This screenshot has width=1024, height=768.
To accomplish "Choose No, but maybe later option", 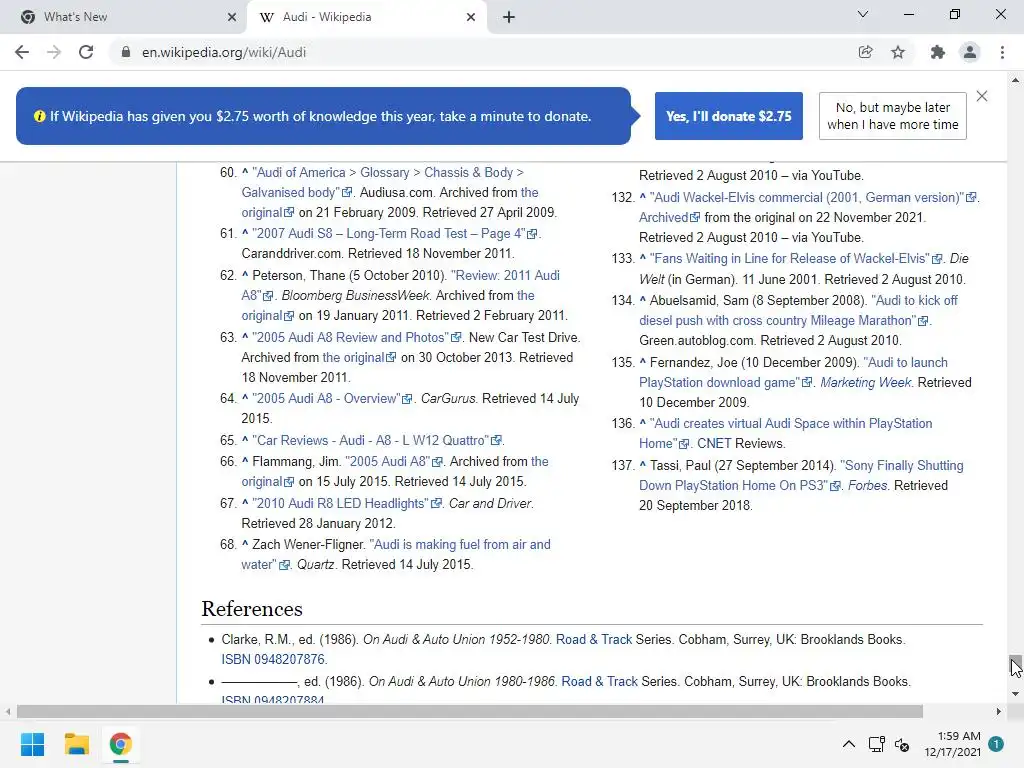I will click(x=893, y=116).
